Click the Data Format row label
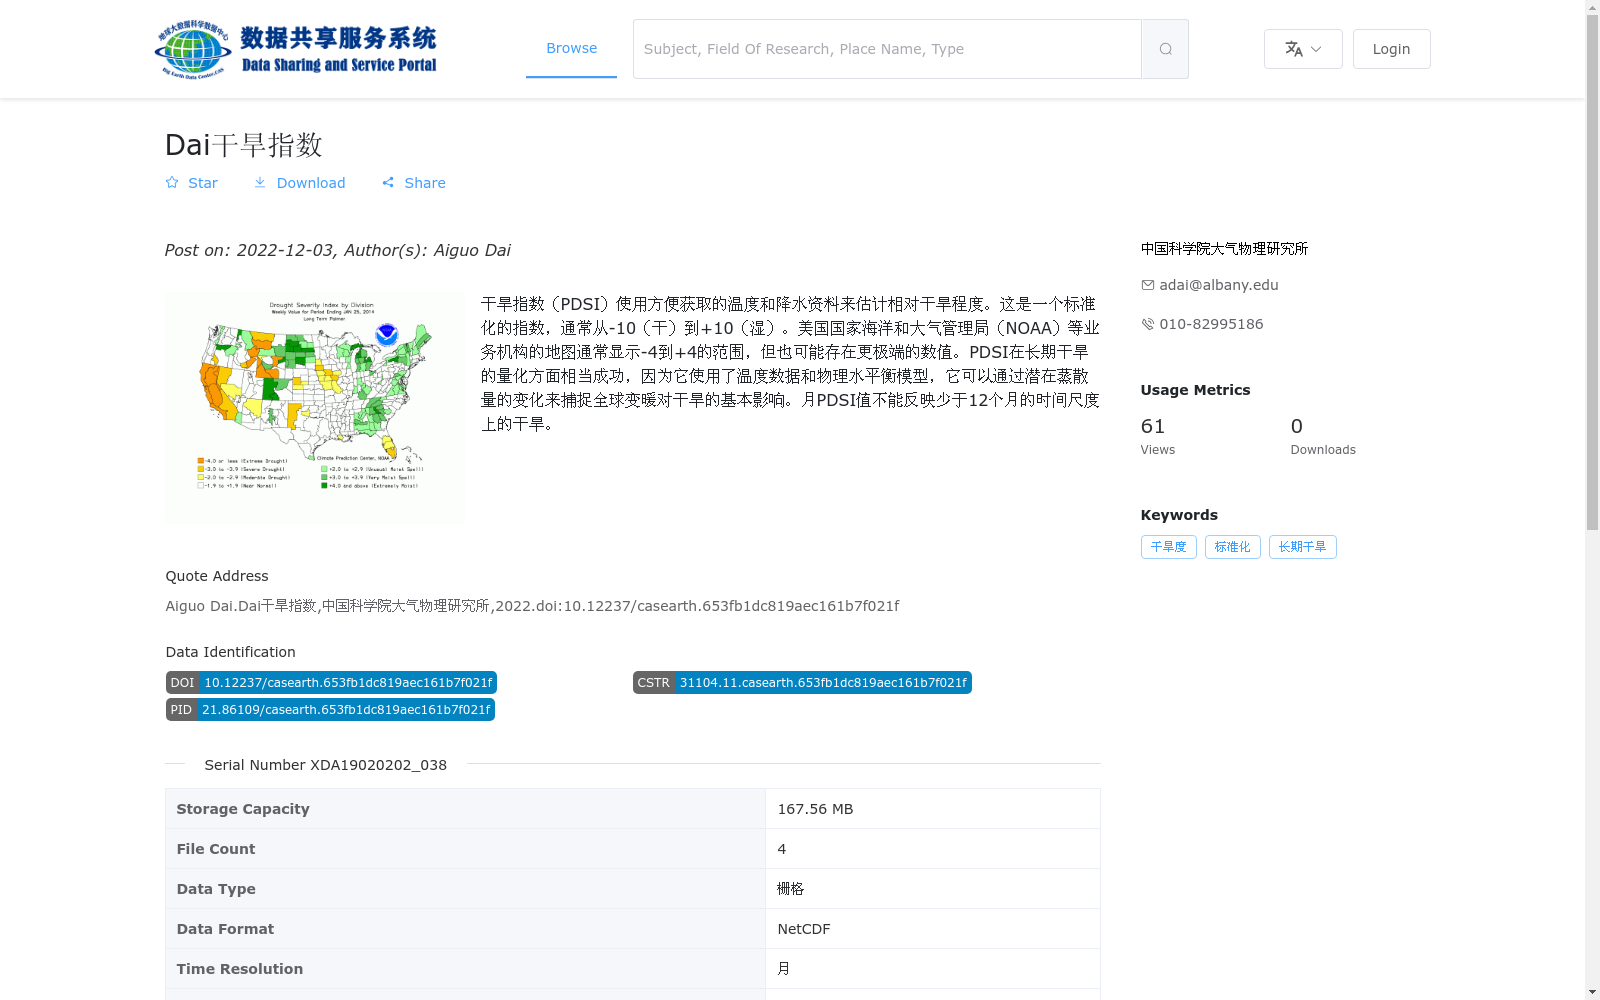This screenshot has height=1000, width=1600. 225,929
